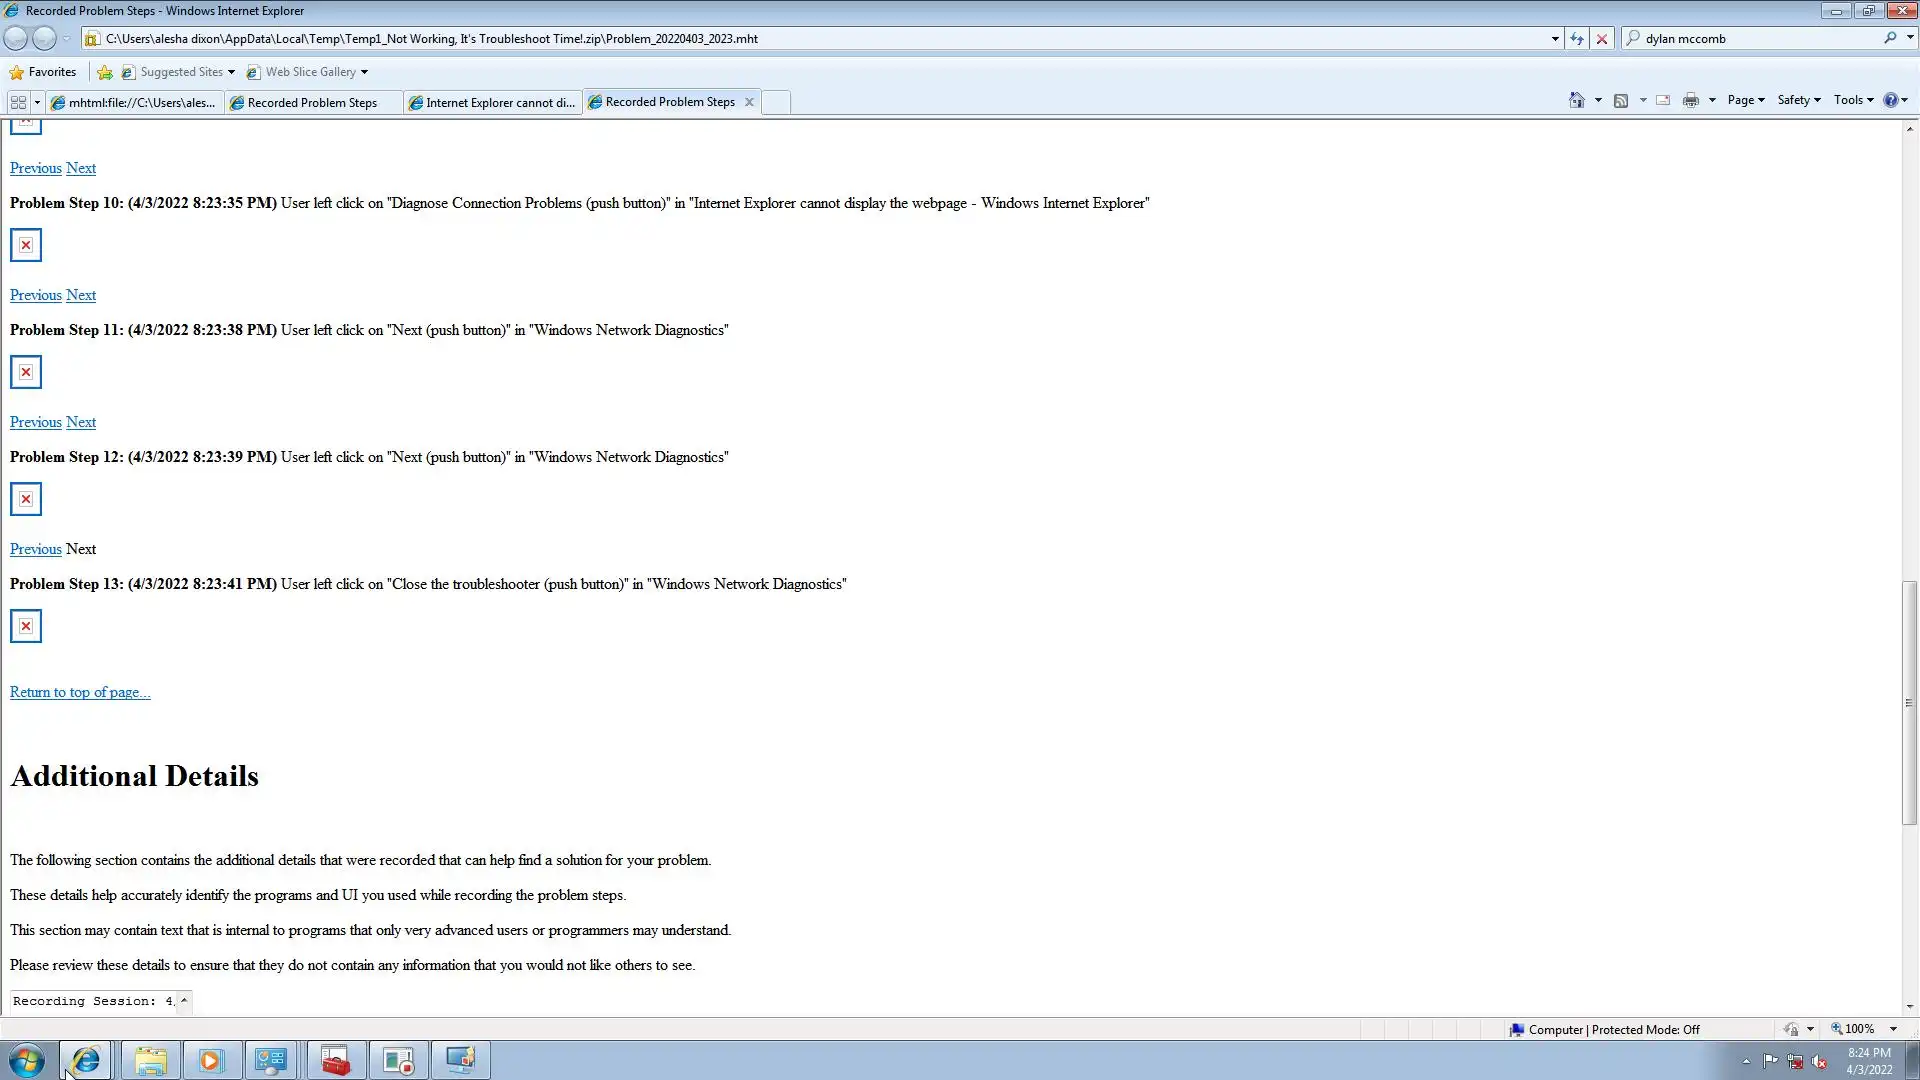Click the RSS feeds icon
The image size is (1920, 1080).
1621,100
